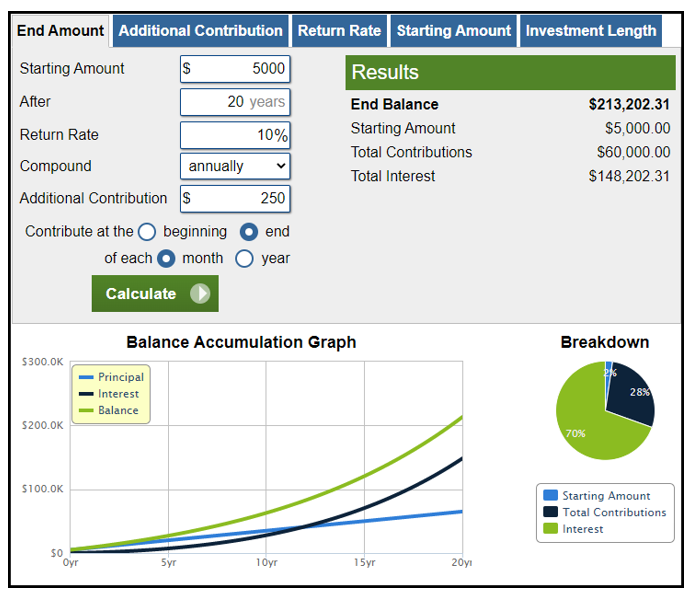Image resolution: width=691 pixels, height=598 pixels.
Task: Click the Calculate button
Action: point(155,293)
